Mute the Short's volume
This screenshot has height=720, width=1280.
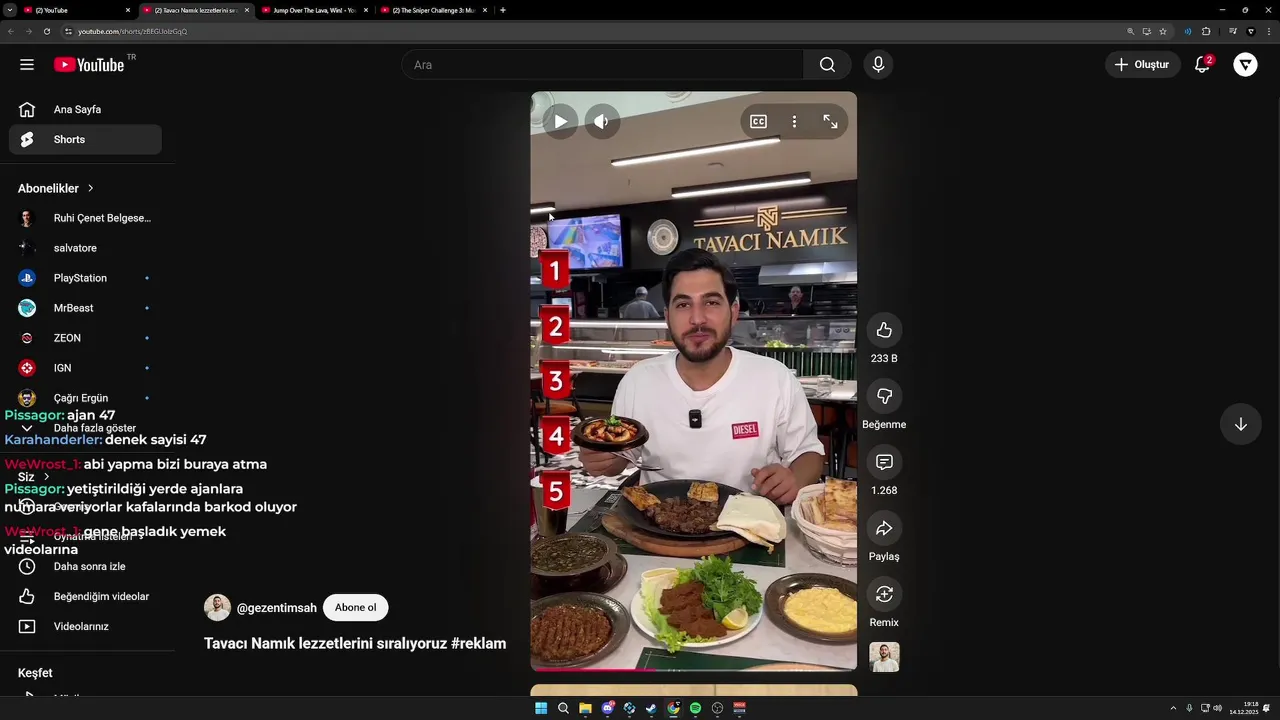tap(601, 122)
